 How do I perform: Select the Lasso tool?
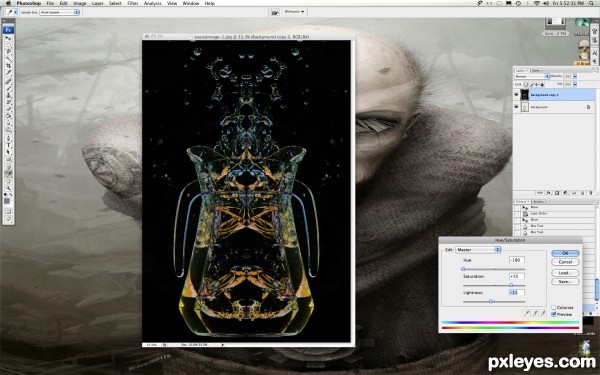(8, 52)
